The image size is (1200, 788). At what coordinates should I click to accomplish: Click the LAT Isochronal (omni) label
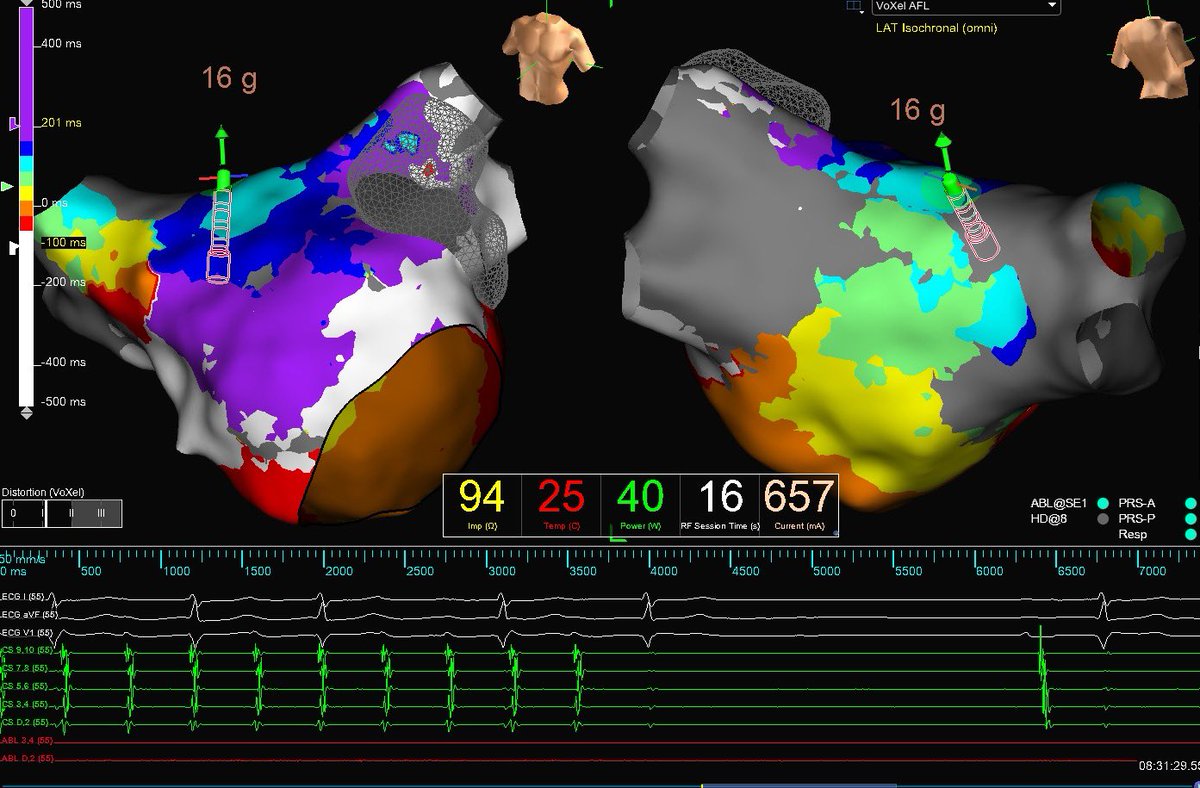point(937,28)
